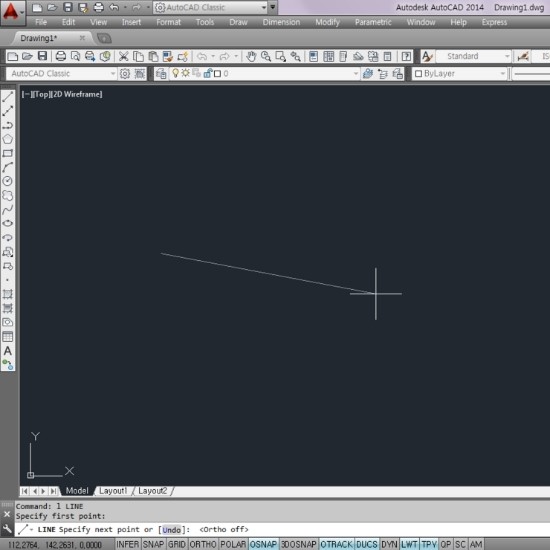Expand the Standard text style dropdown
550x550 pixels.
coord(474,56)
